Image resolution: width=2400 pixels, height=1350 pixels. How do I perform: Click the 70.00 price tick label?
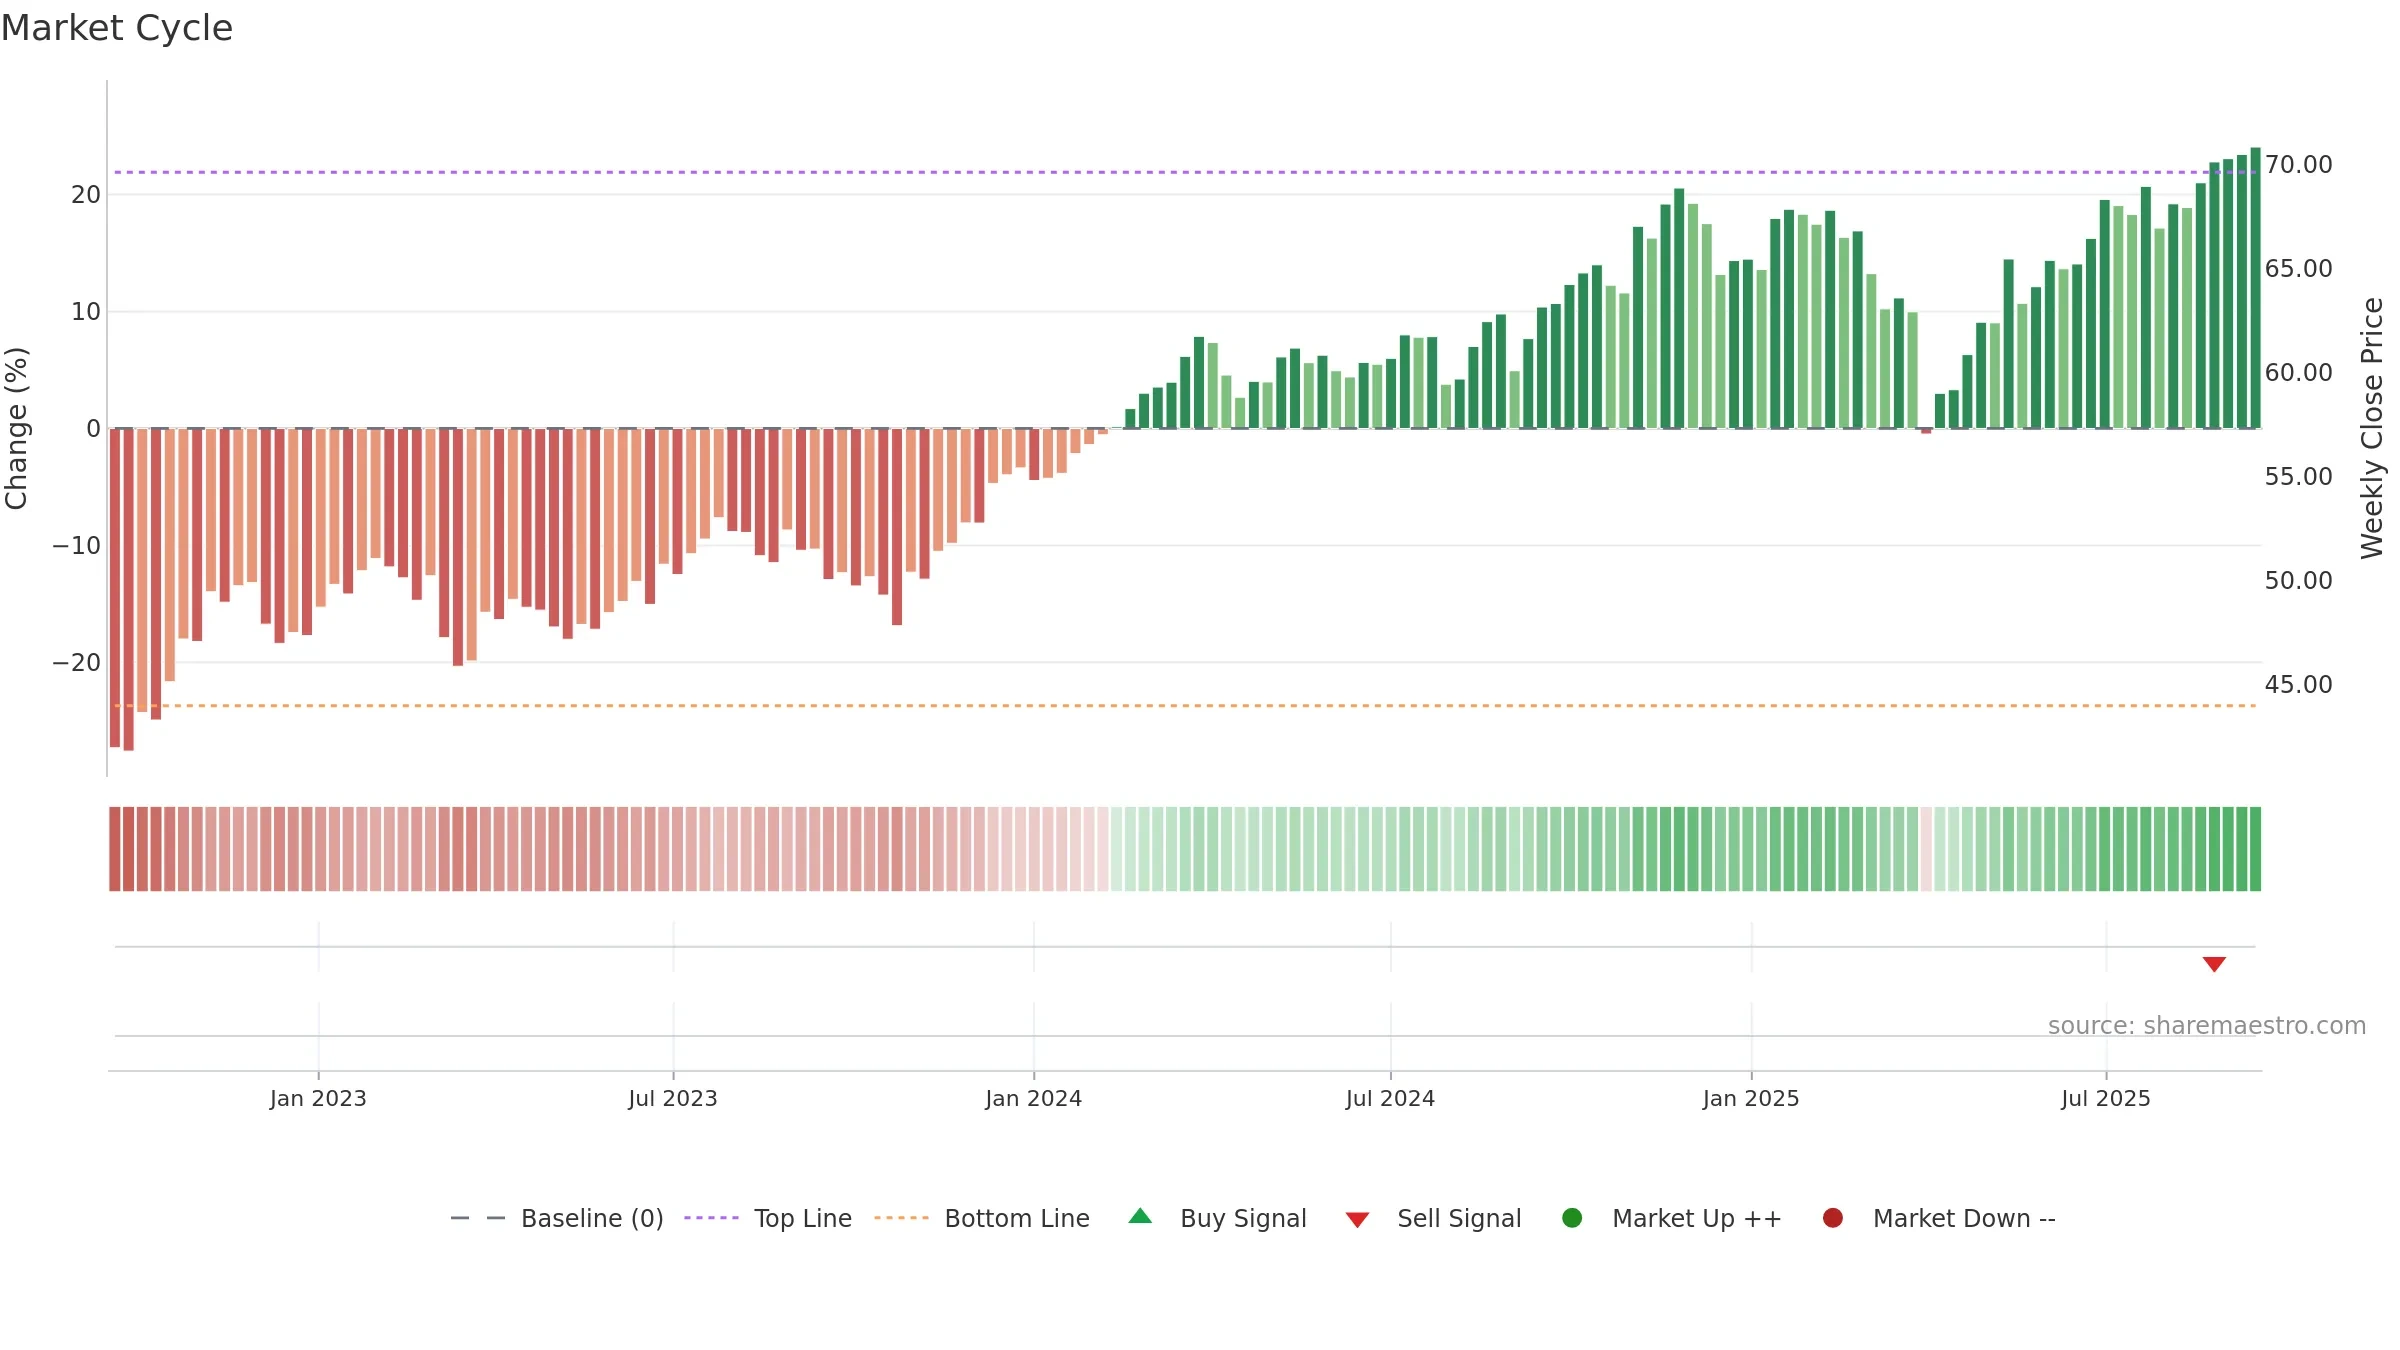(x=2298, y=165)
